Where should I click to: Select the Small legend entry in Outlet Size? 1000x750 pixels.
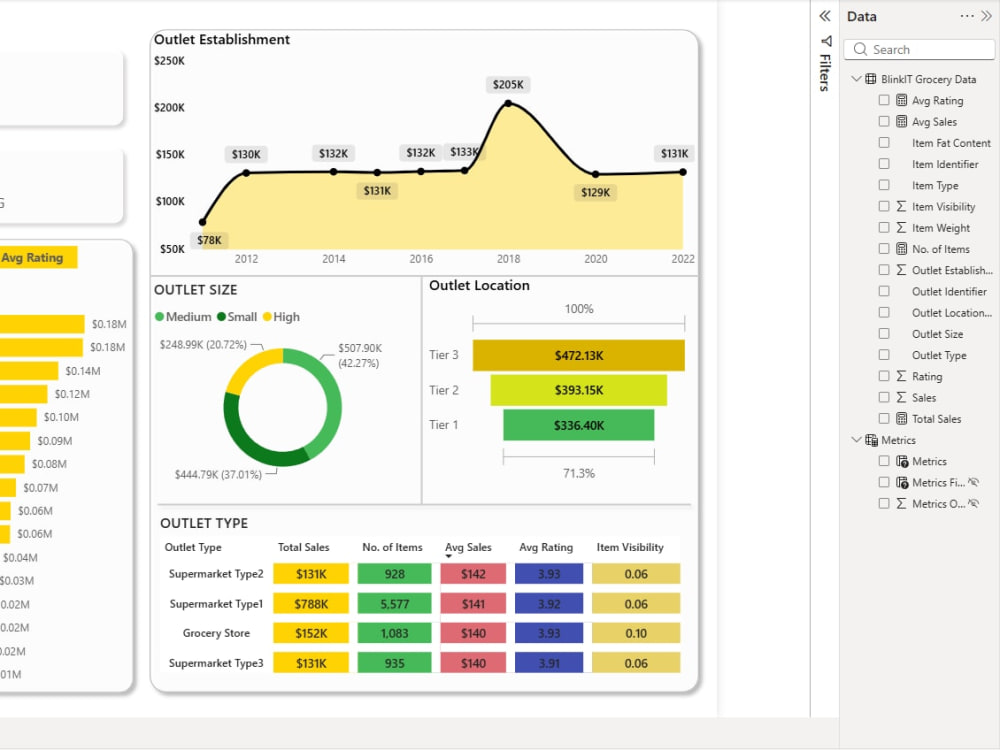click(237, 317)
